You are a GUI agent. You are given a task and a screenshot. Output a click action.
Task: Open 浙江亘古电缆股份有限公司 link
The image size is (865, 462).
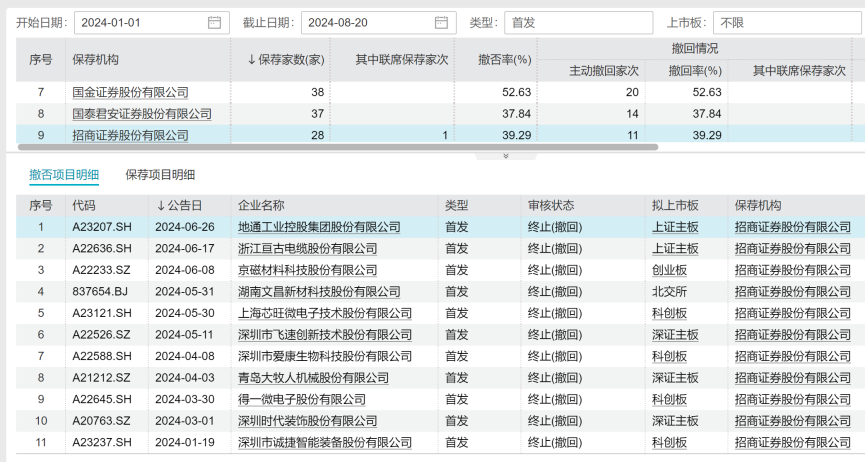click(x=307, y=248)
